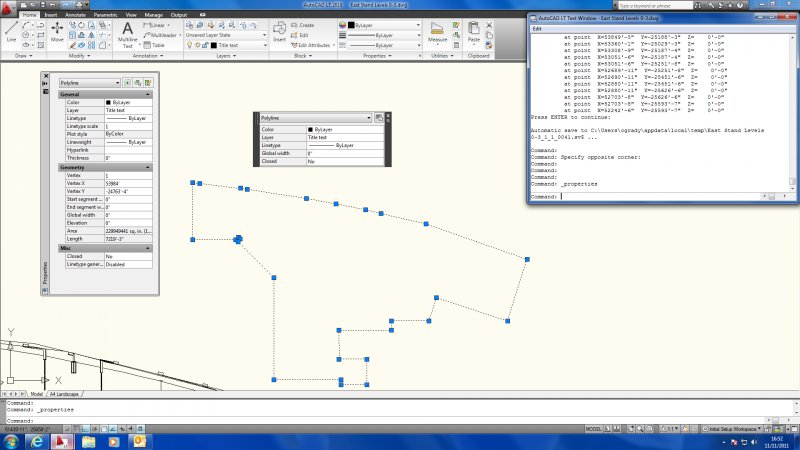Click the Closed value in Quick Properties

(x=345, y=161)
